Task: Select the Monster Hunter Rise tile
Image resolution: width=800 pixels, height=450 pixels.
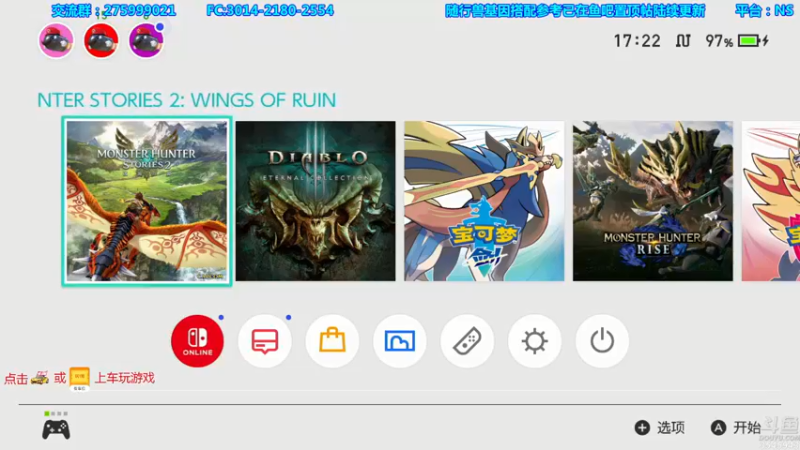Action: pyautogui.click(x=653, y=201)
